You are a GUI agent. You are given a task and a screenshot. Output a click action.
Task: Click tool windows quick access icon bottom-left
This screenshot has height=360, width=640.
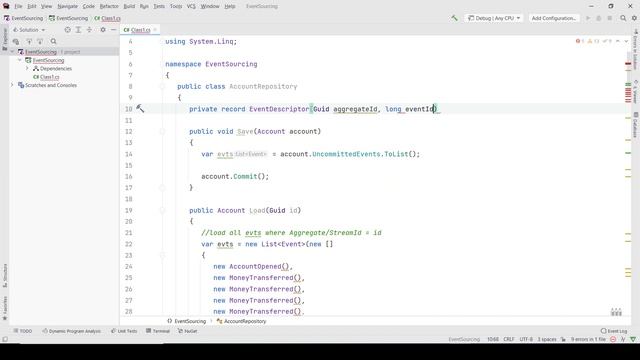click(x=5, y=339)
